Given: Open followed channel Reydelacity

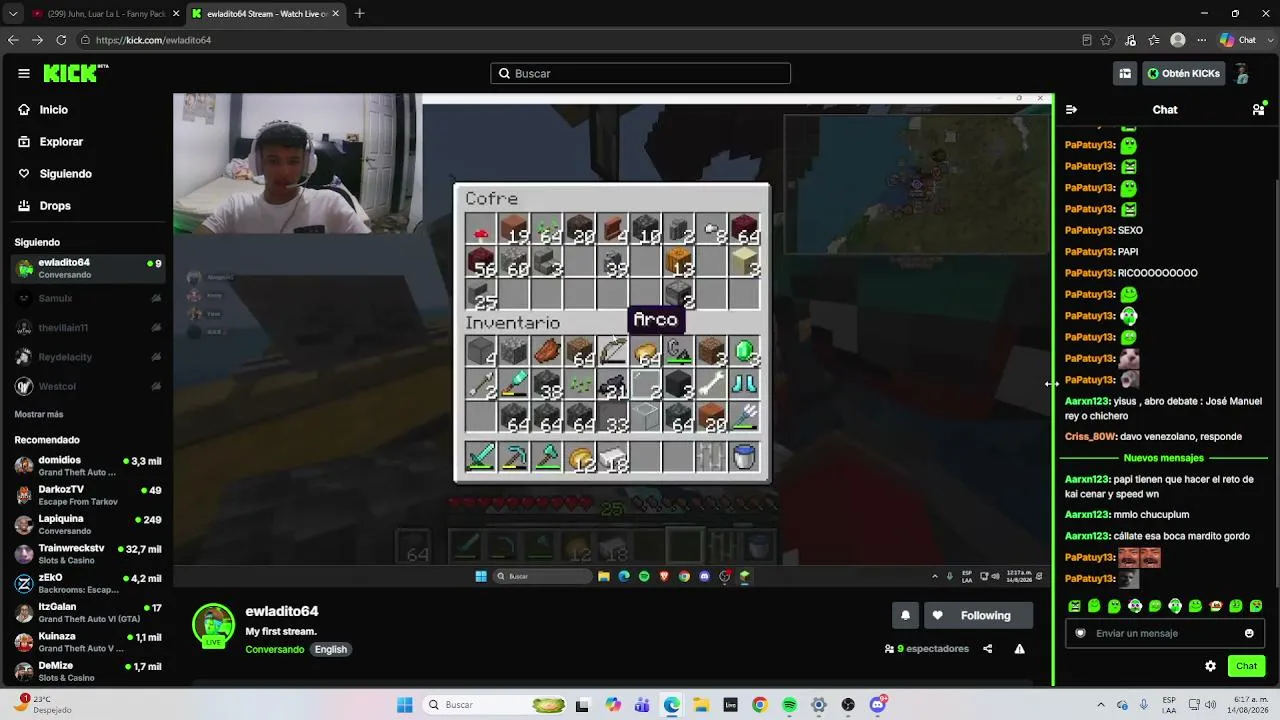Looking at the screenshot, I should [x=88, y=357].
